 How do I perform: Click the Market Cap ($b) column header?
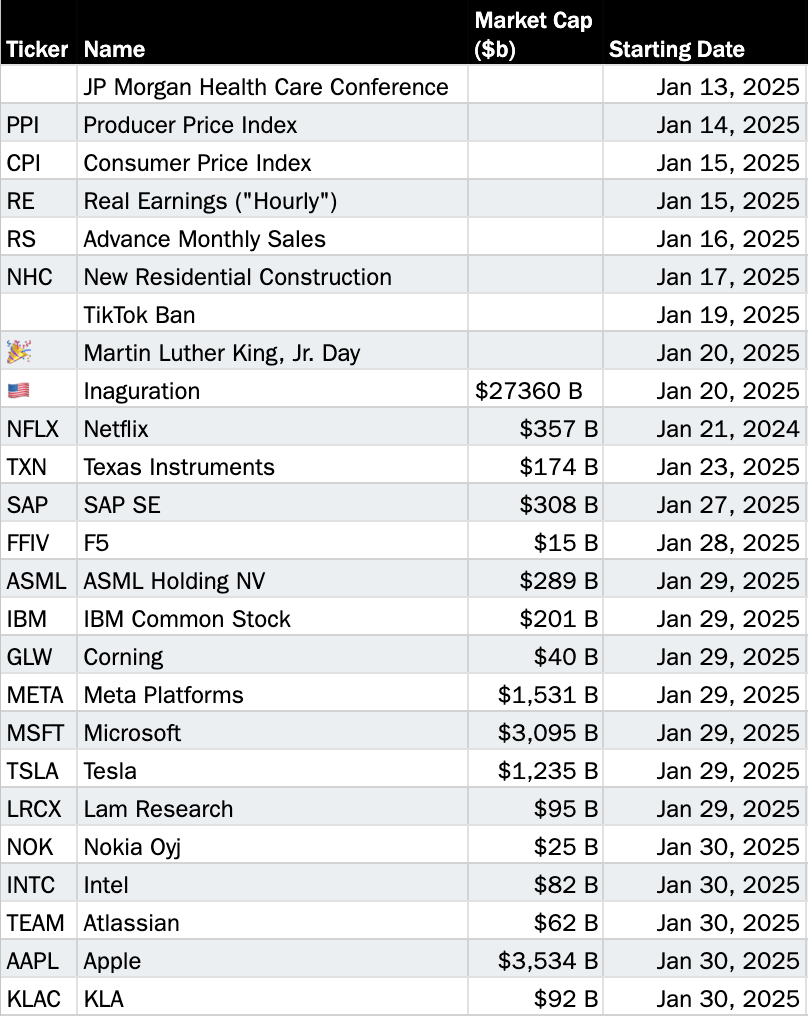pos(533,35)
